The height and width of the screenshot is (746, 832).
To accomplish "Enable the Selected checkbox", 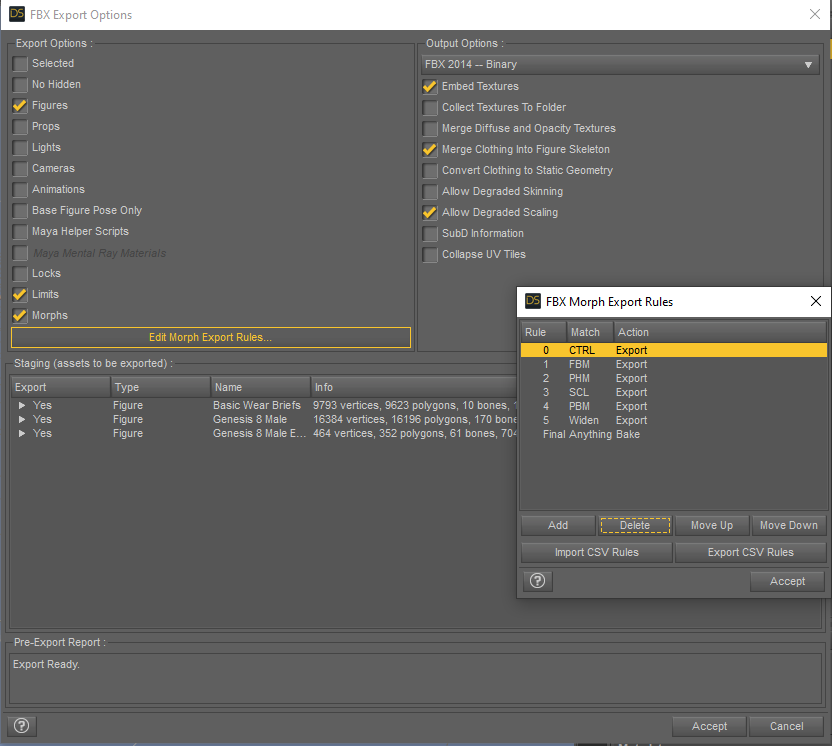I will [x=20, y=64].
